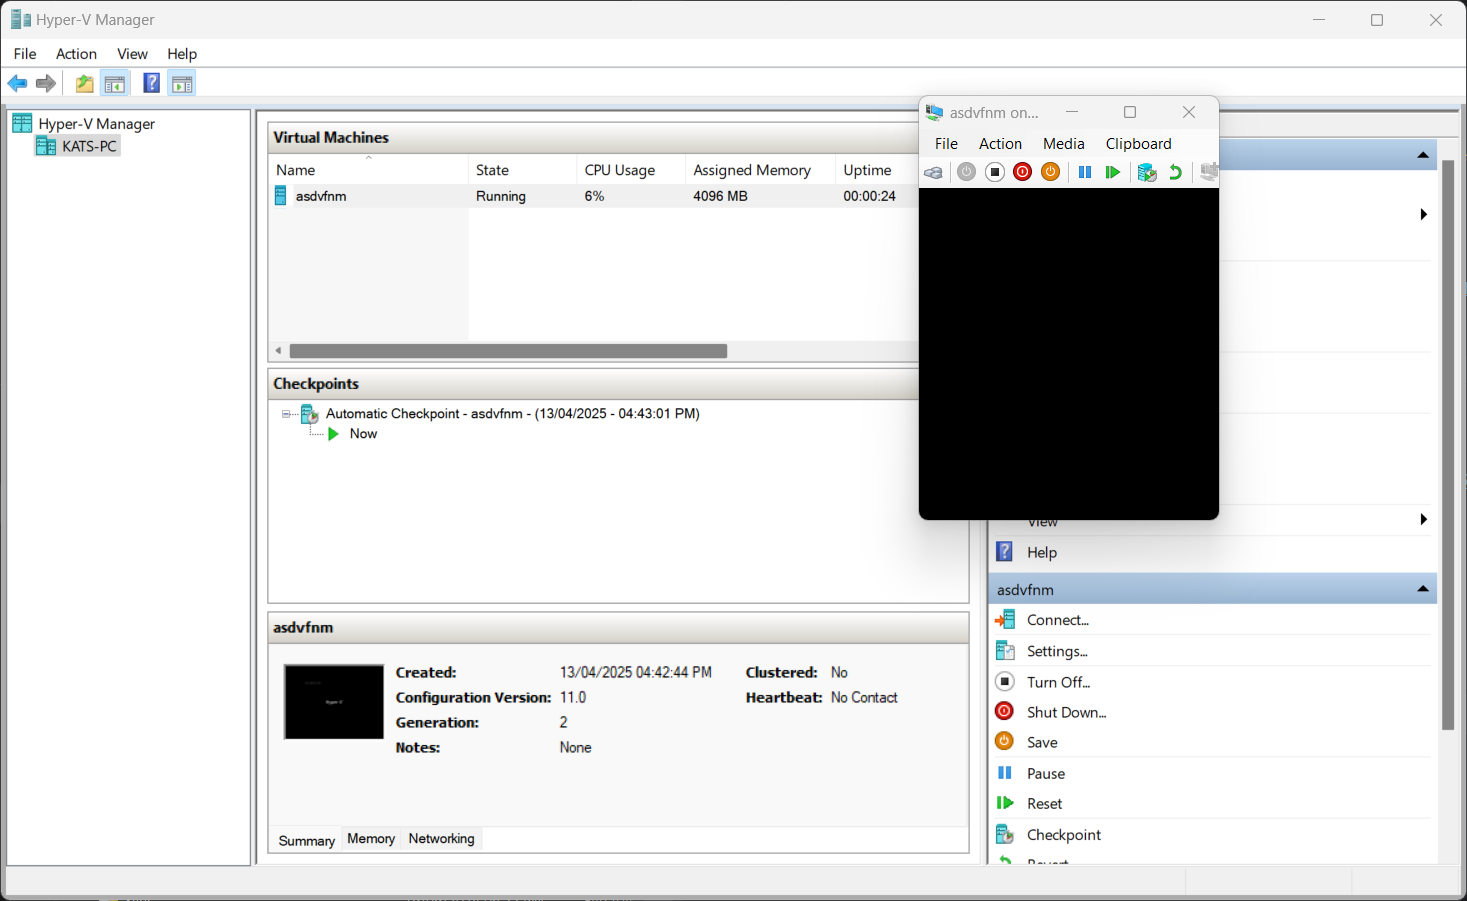This screenshot has width=1467, height=901.
Task: Click Pause icon in Actions pane
Action: click(1005, 773)
